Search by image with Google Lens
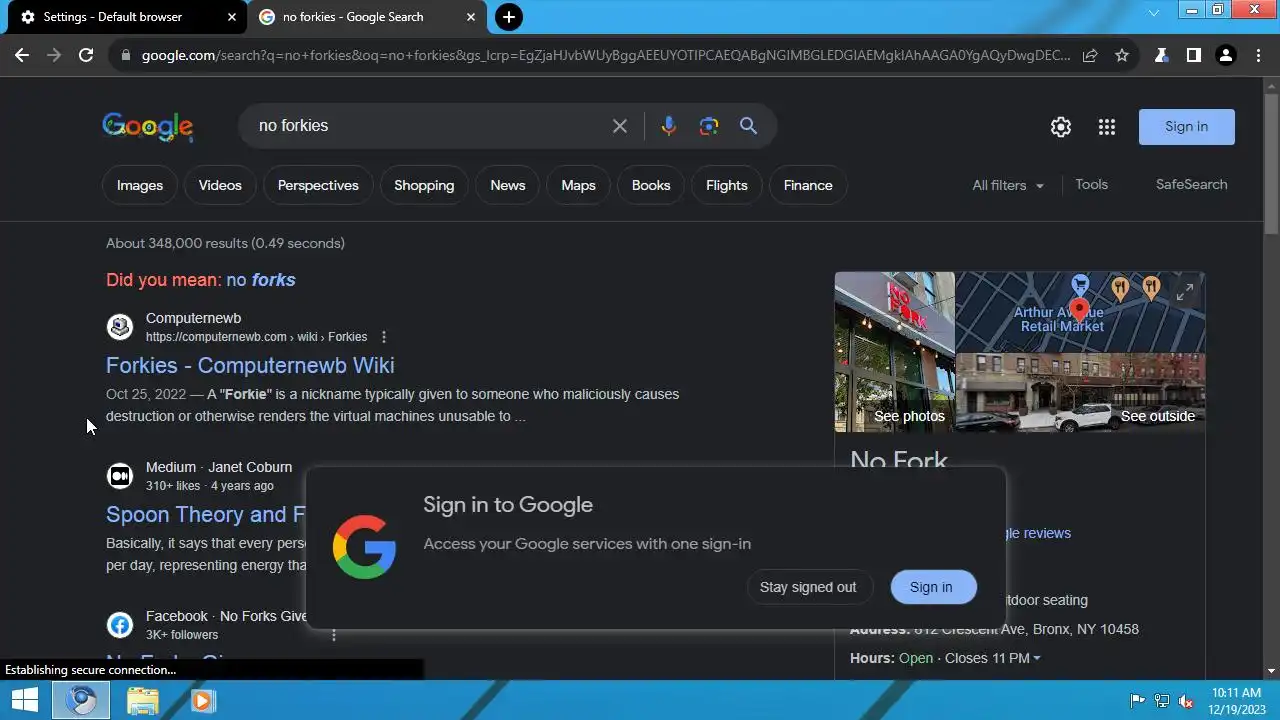Viewport: 1280px width, 720px height. tap(709, 126)
